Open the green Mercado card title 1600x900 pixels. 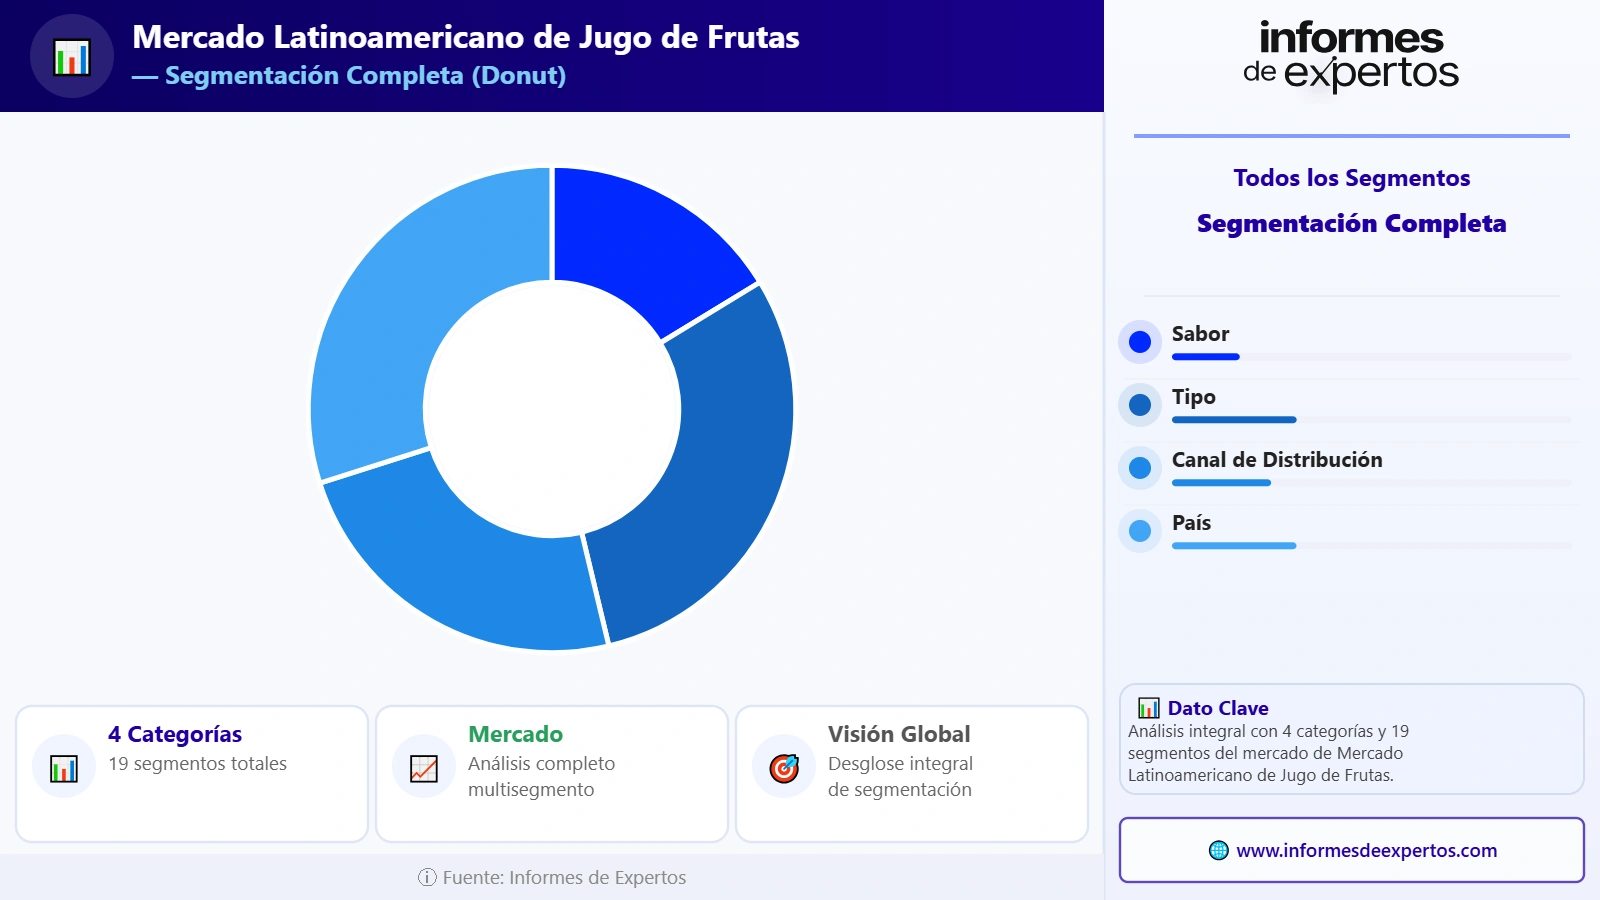tap(515, 734)
